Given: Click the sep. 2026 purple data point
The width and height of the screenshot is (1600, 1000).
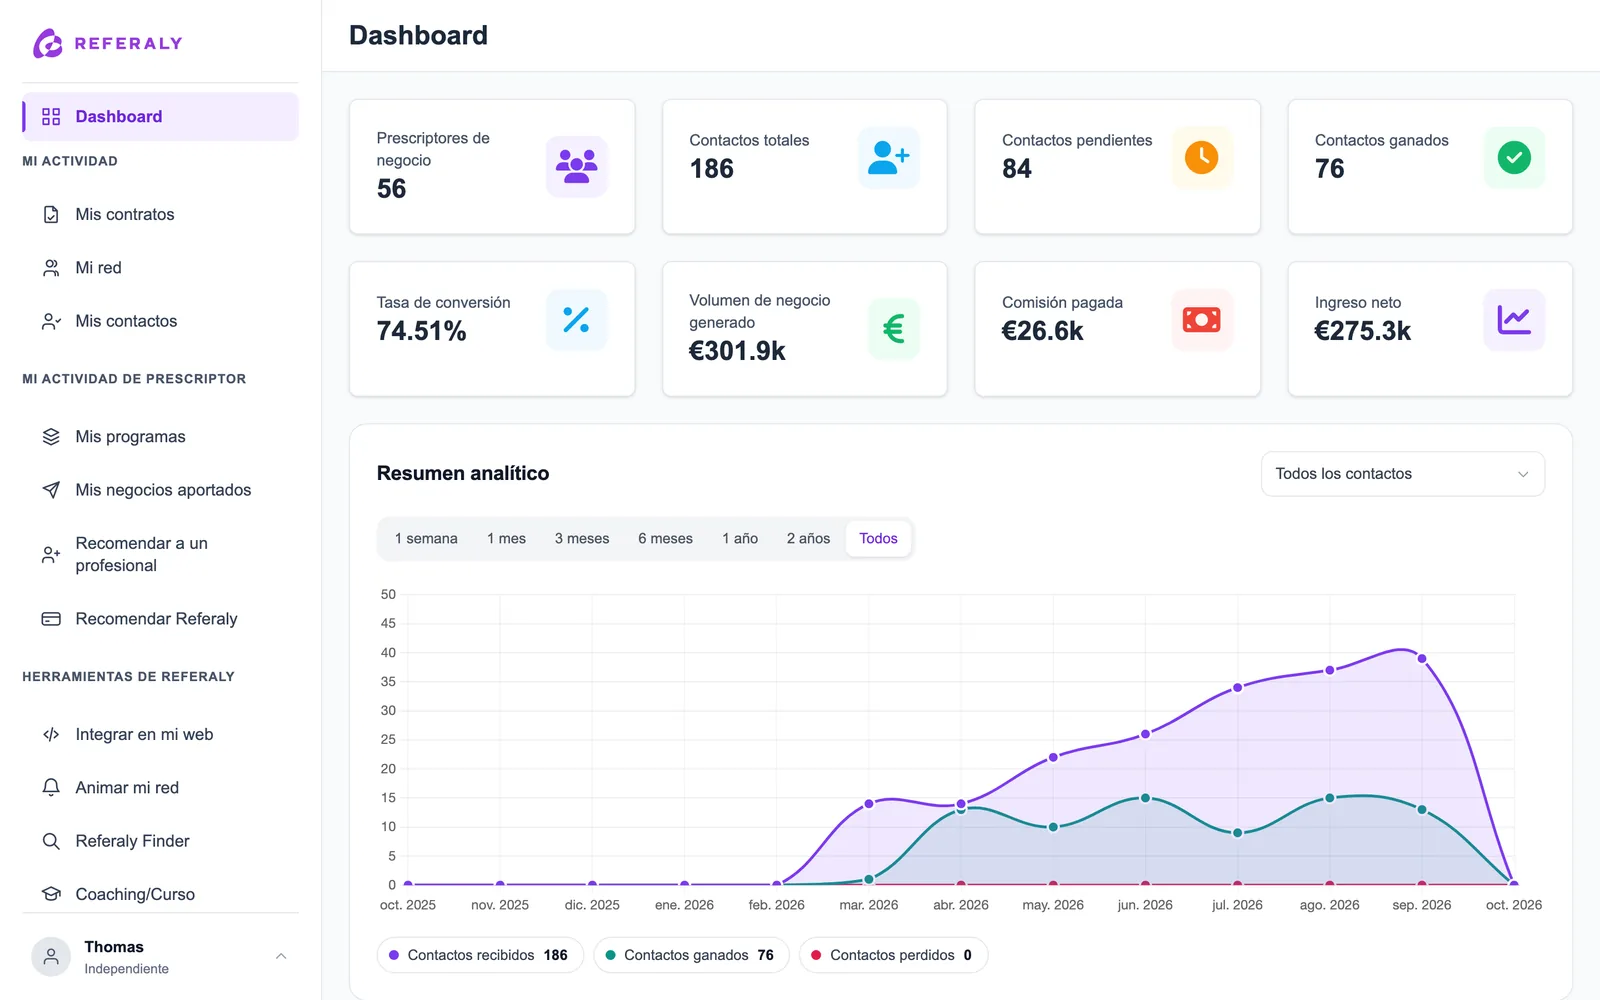Looking at the screenshot, I should (x=1422, y=659).
